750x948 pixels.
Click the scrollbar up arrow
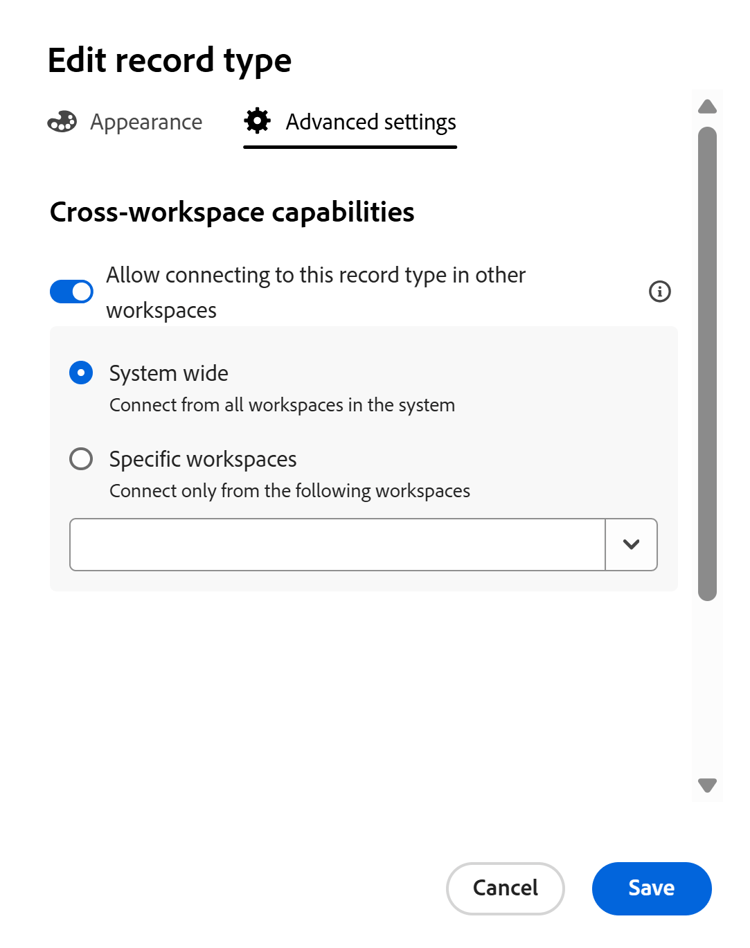pos(707,106)
